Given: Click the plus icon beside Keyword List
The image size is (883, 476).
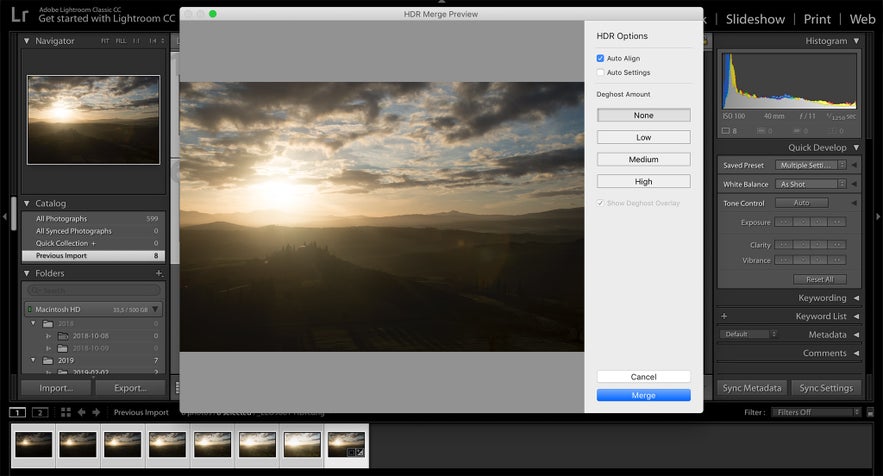Looking at the screenshot, I should (x=724, y=316).
